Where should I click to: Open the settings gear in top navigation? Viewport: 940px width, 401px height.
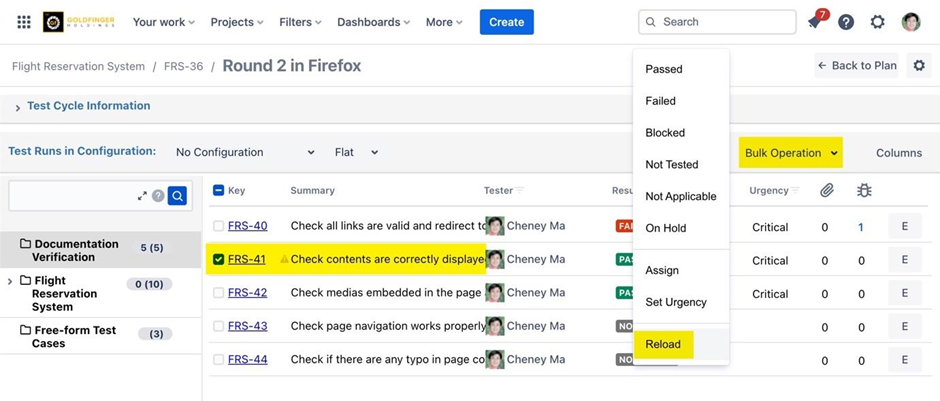coord(877,22)
